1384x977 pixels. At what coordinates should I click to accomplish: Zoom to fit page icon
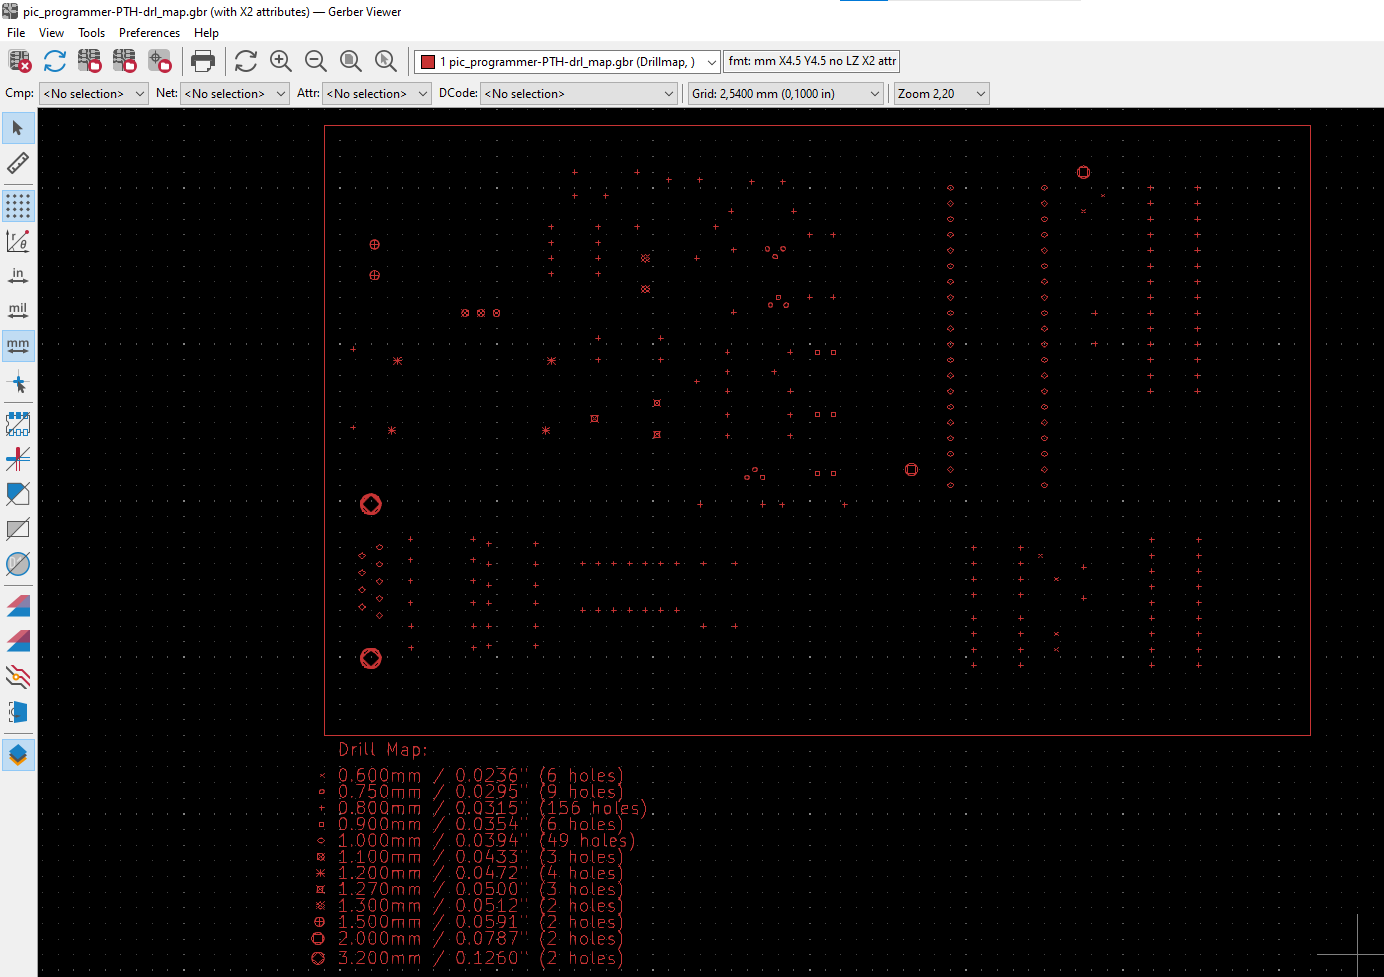[x=351, y=61]
